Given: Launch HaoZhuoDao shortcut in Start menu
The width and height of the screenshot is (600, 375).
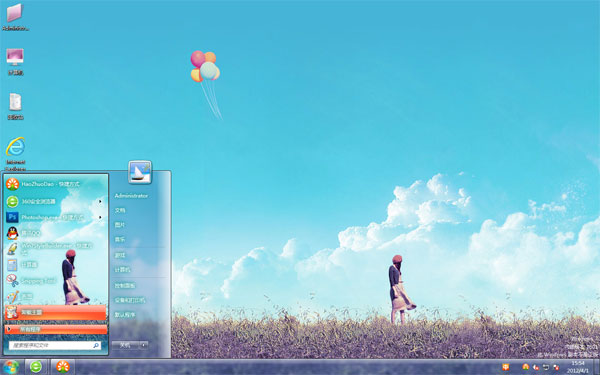Looking at the screenshot, I should click(x=56, y=184).
